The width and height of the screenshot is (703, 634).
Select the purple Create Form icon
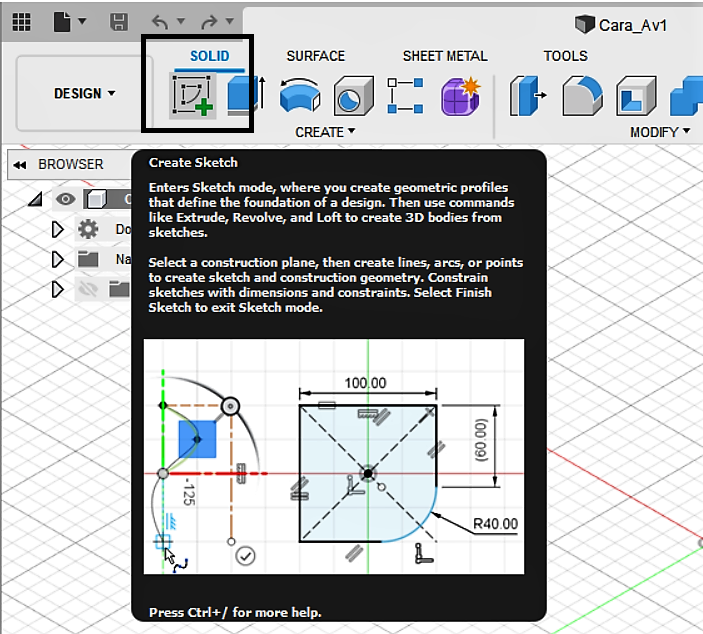(460, 96)
